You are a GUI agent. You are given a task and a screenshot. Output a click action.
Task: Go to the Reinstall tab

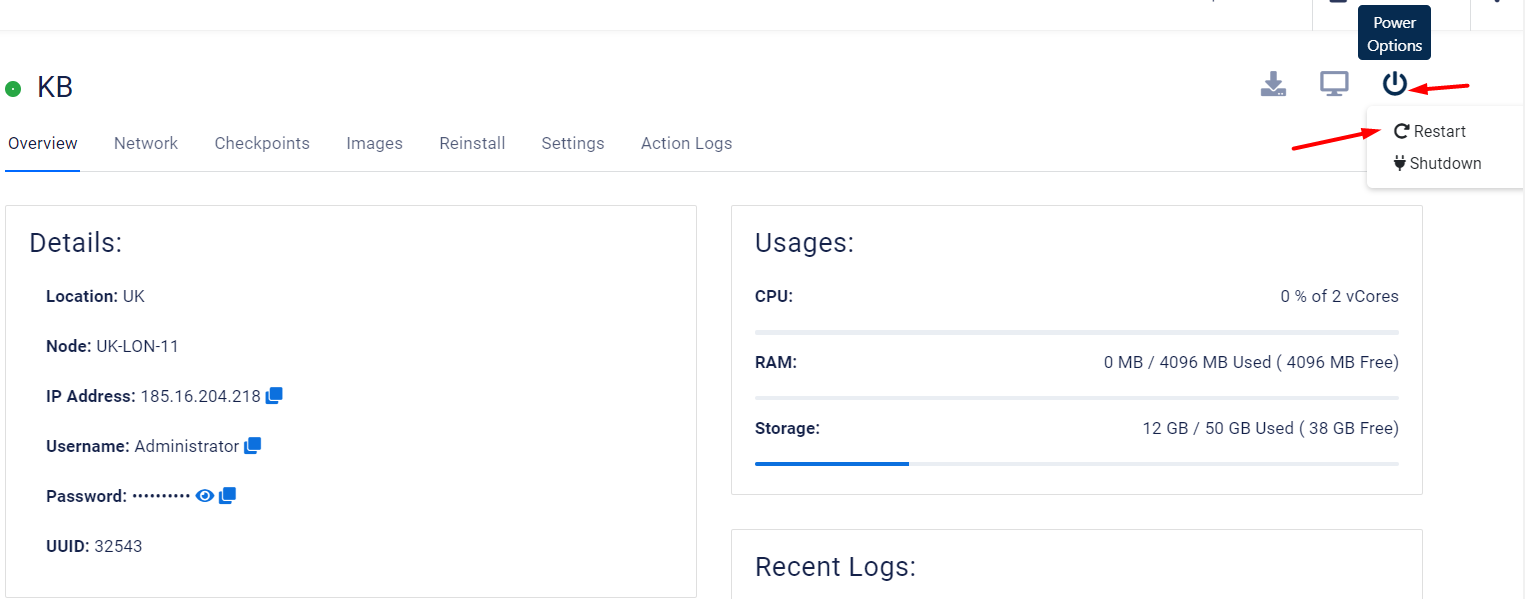tap(472, 143)
